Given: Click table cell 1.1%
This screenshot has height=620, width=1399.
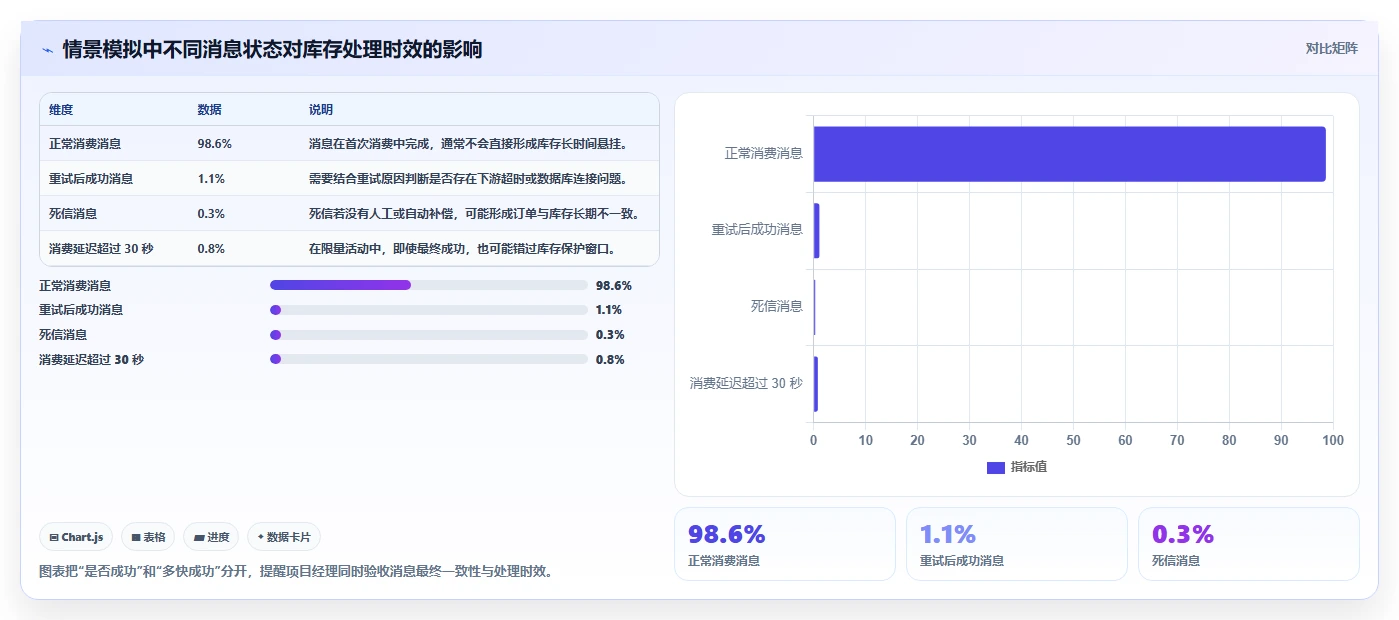Looking at the screenshot, I should click(x=211, y=179).
